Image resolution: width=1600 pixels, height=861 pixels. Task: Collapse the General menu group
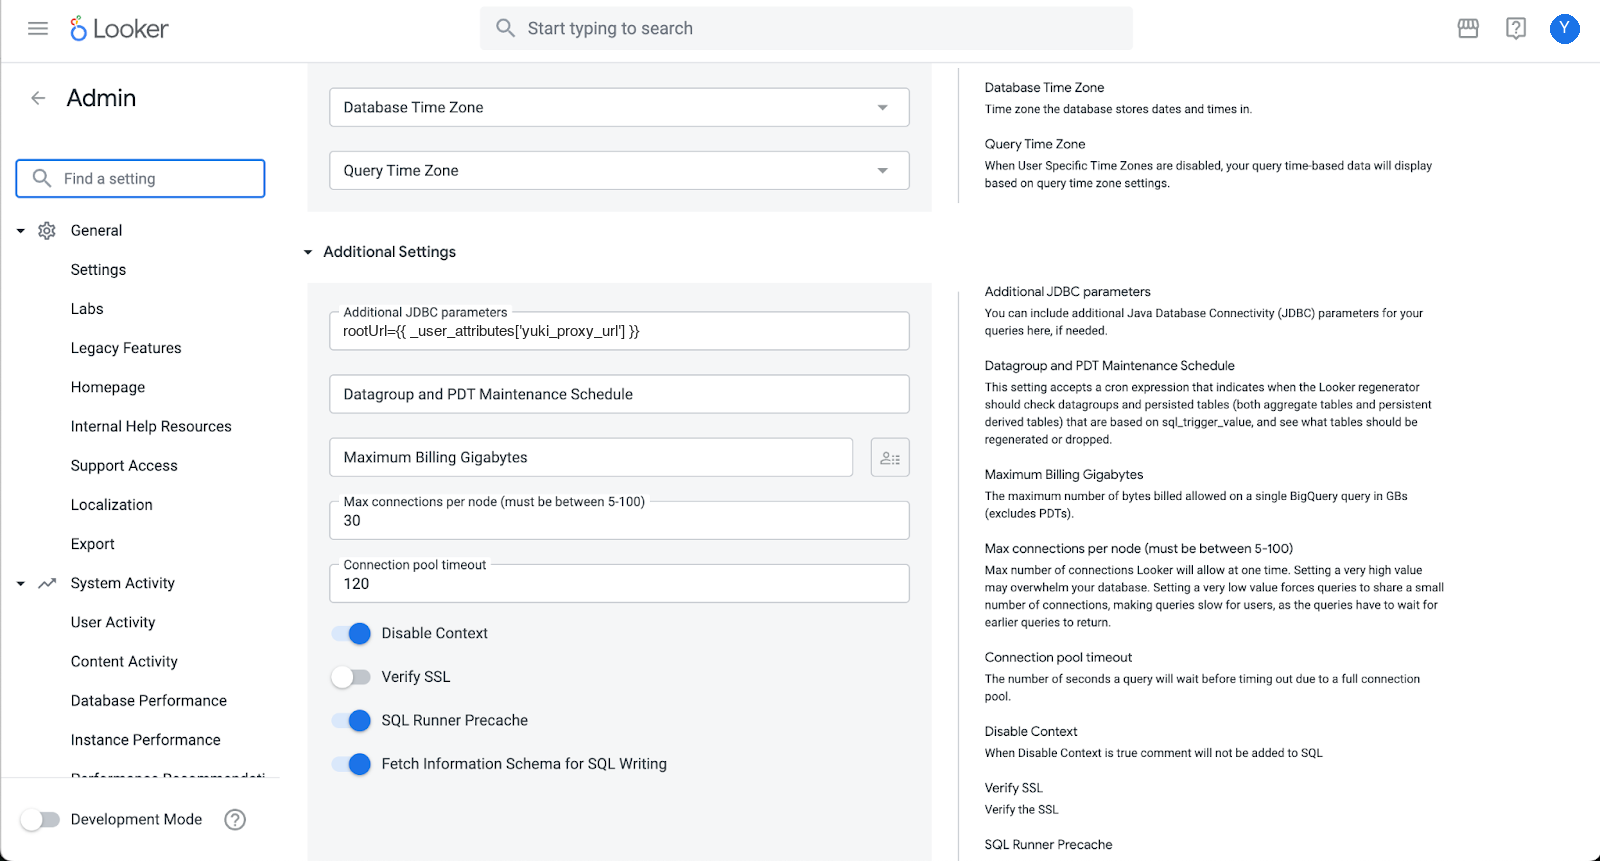point(21,231)
